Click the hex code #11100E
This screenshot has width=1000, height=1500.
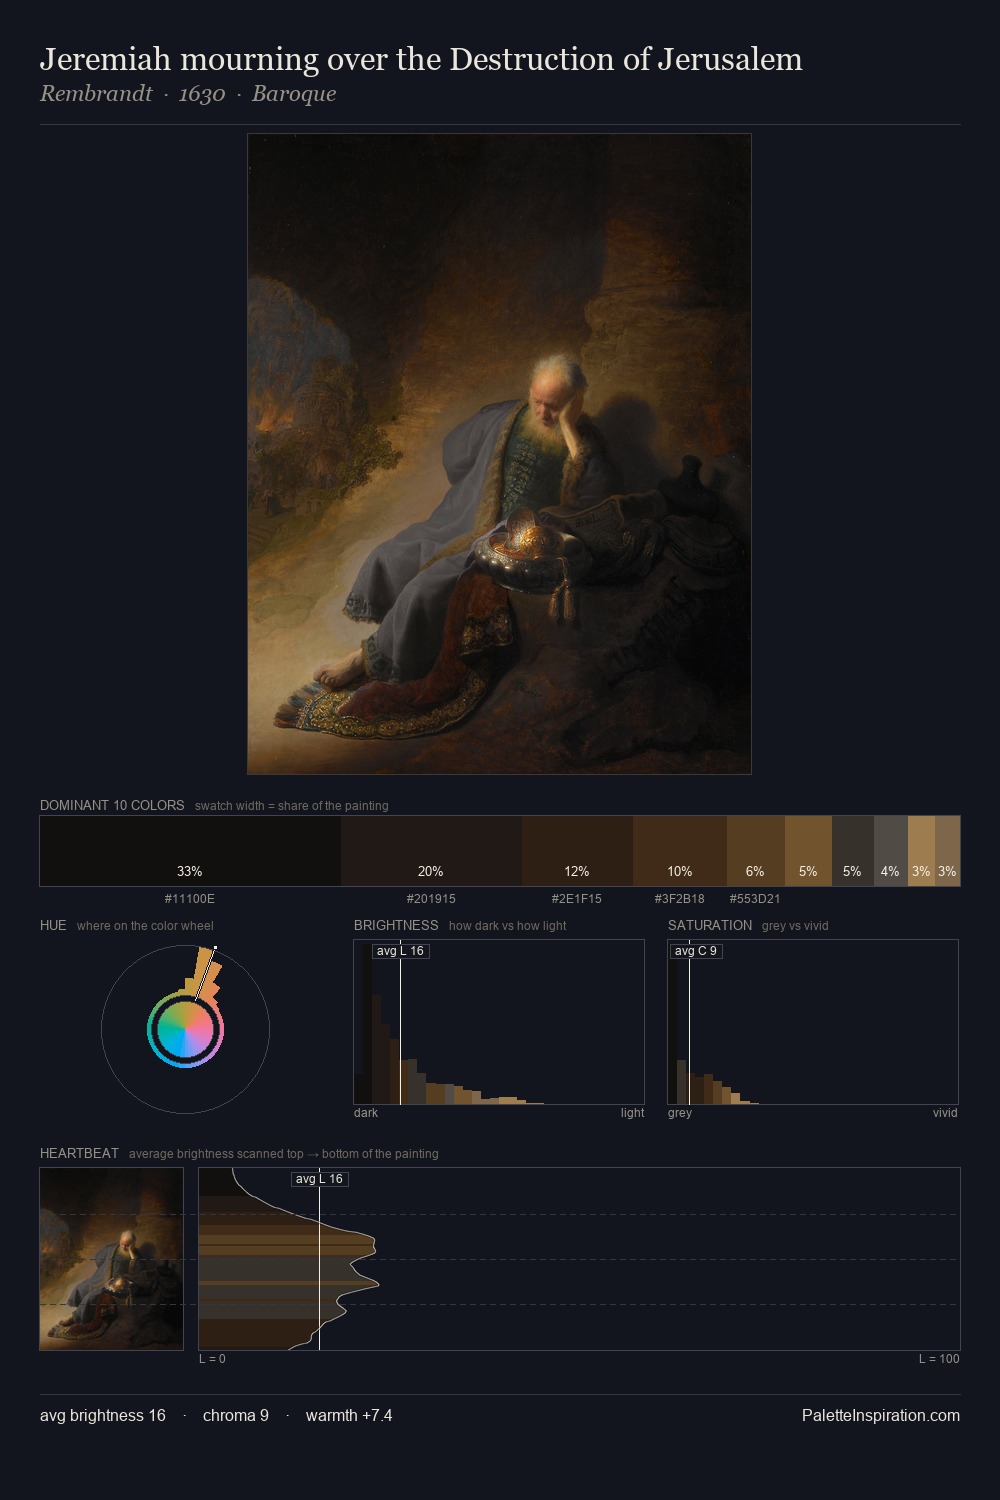point(190,899)
